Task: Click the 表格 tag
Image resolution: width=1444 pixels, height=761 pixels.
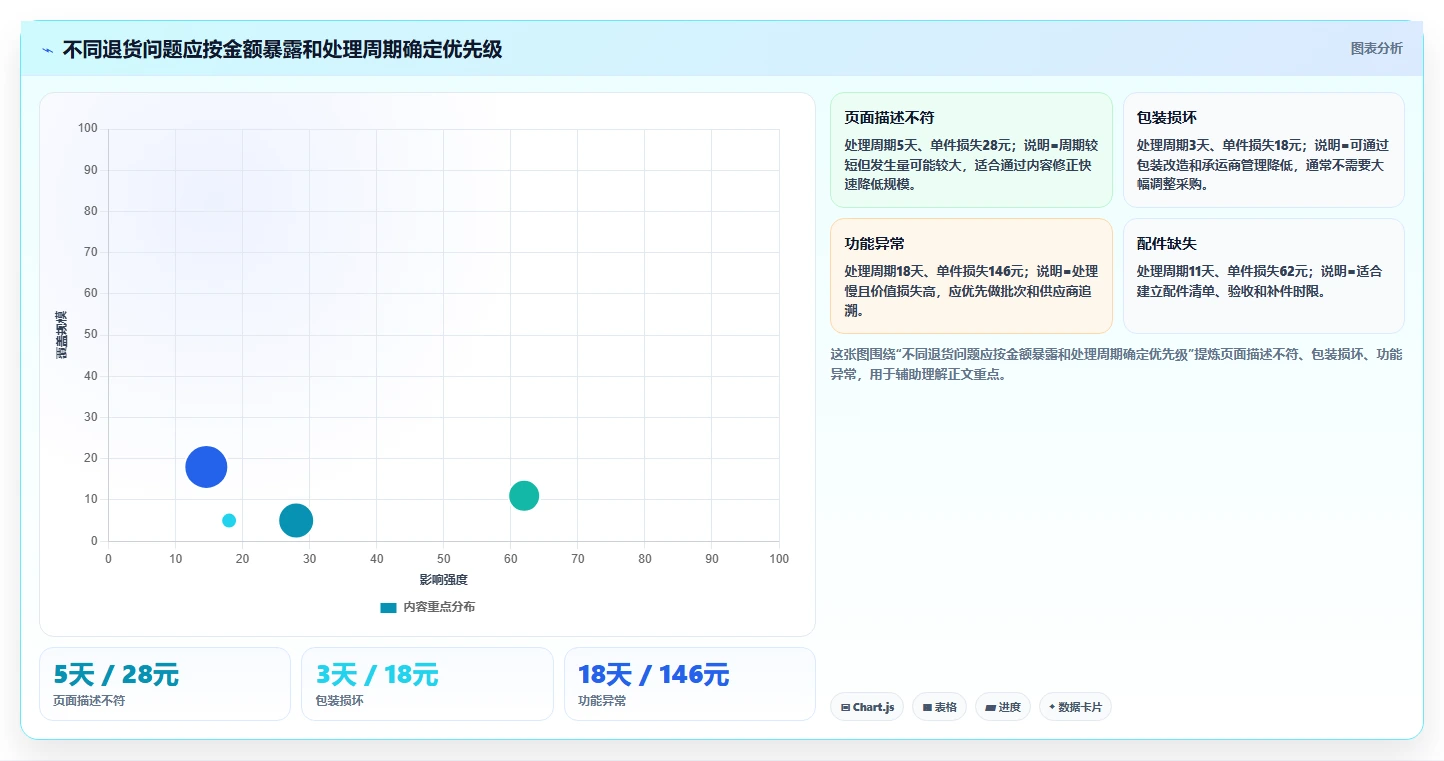Action: pos(939,707)
